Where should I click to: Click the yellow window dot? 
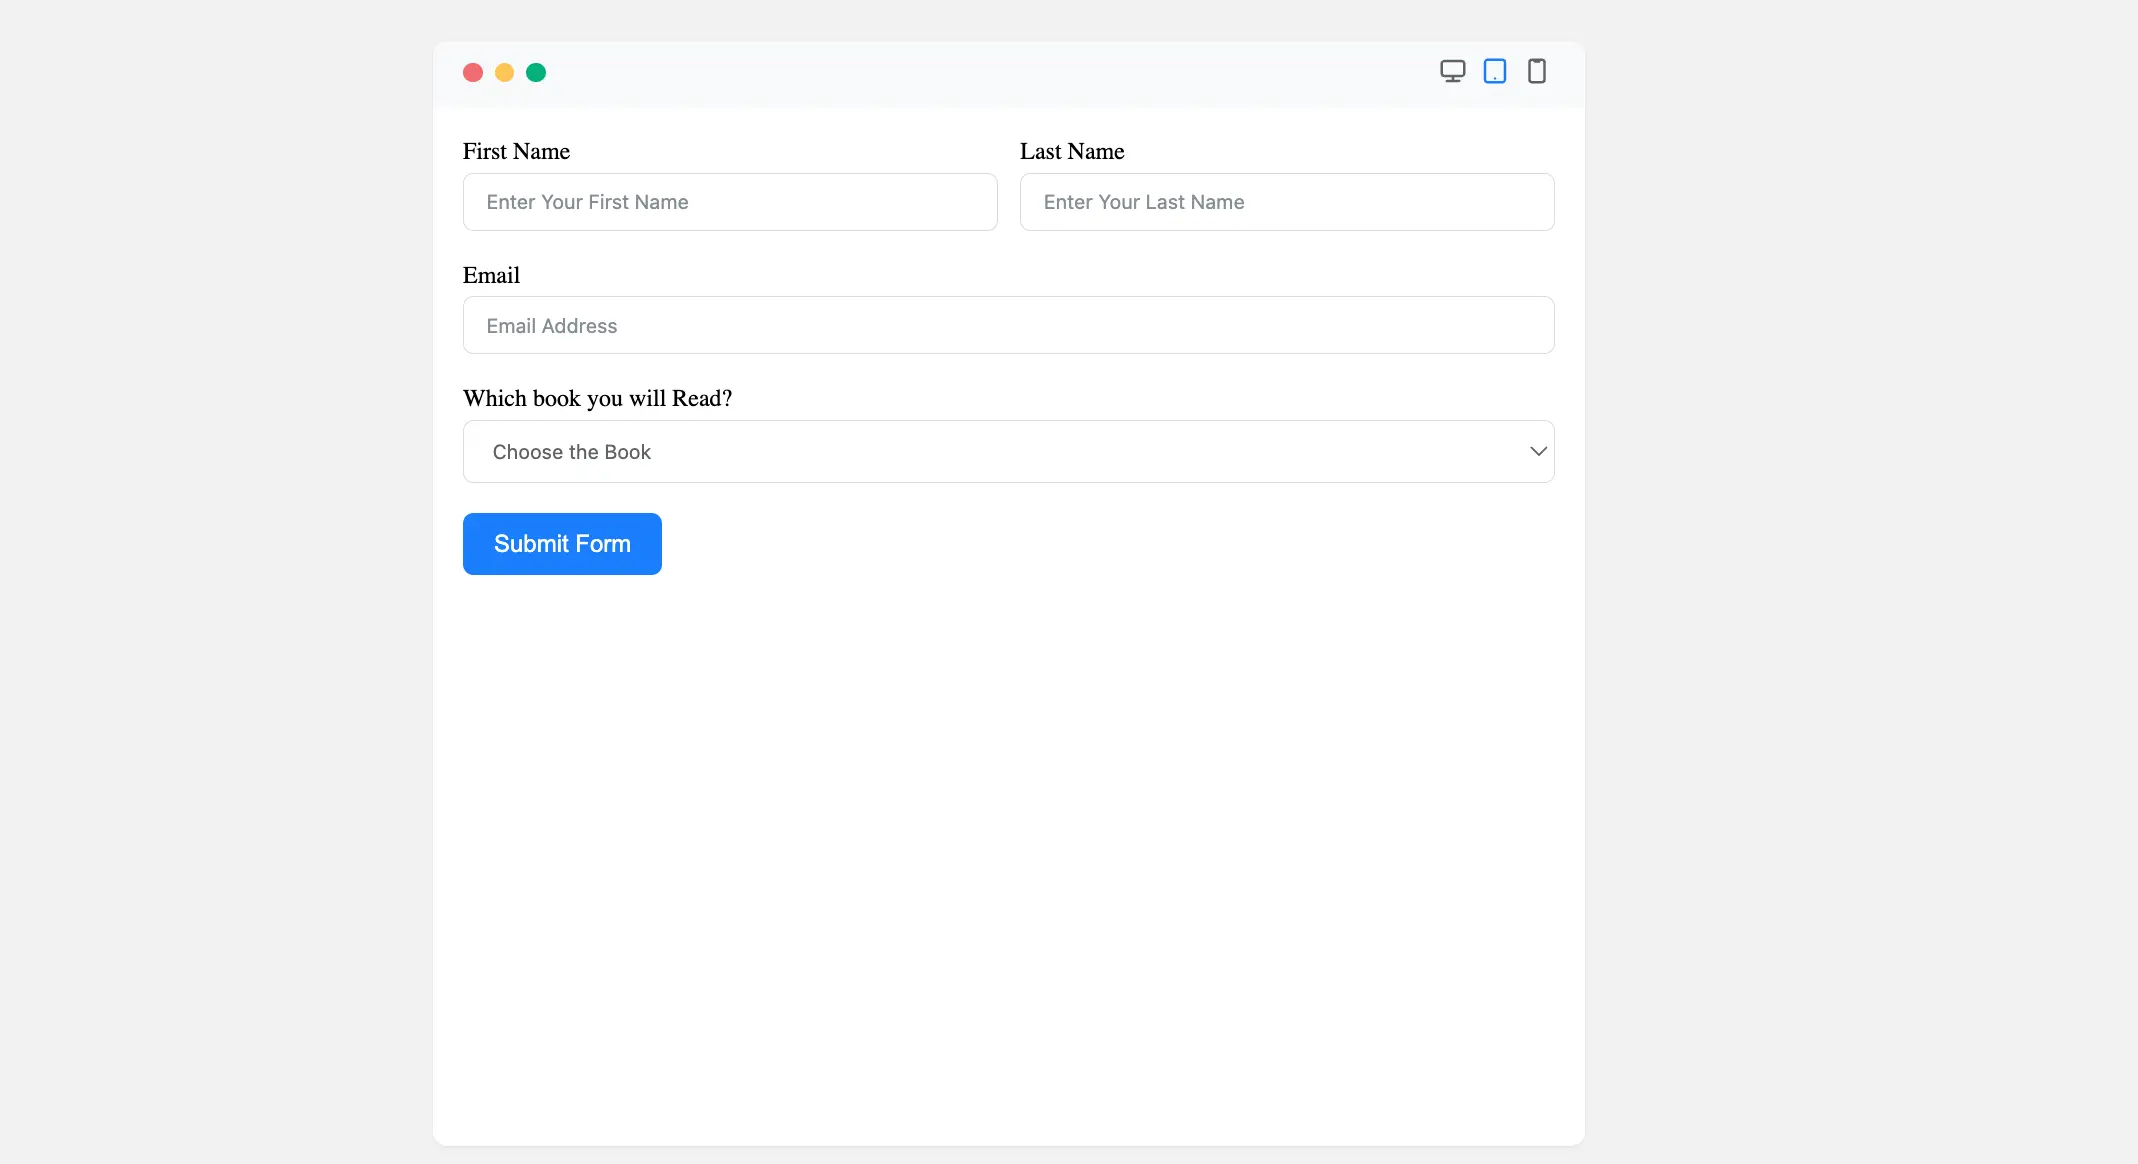coord(505,72)
